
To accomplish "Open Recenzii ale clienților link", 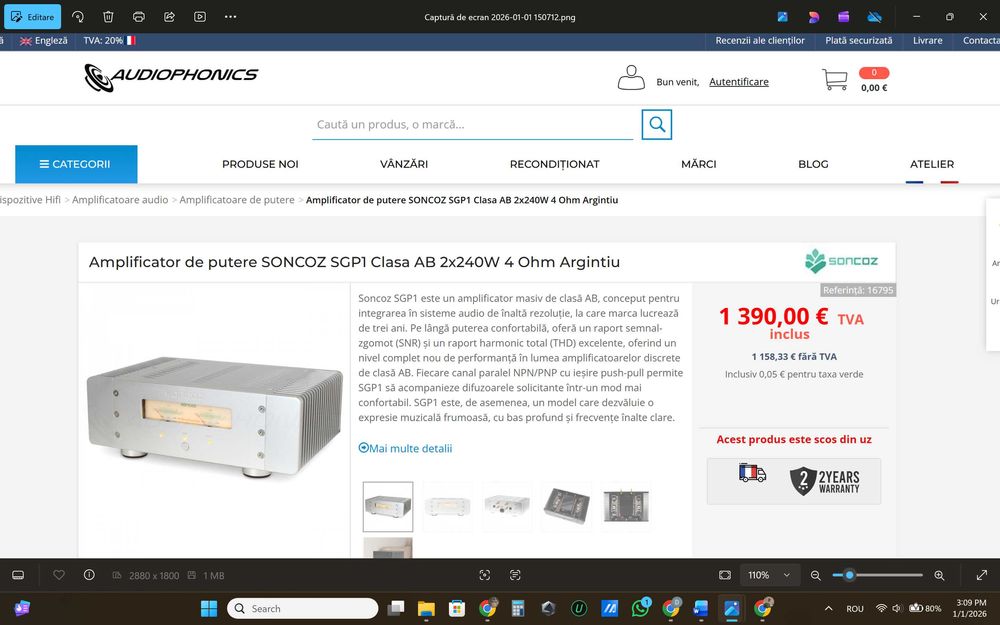I will pos(760,40).
